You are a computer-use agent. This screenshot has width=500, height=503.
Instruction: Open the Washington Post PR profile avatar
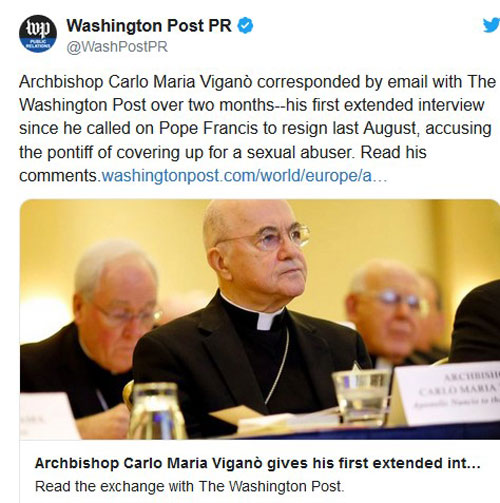coord(38,34)
